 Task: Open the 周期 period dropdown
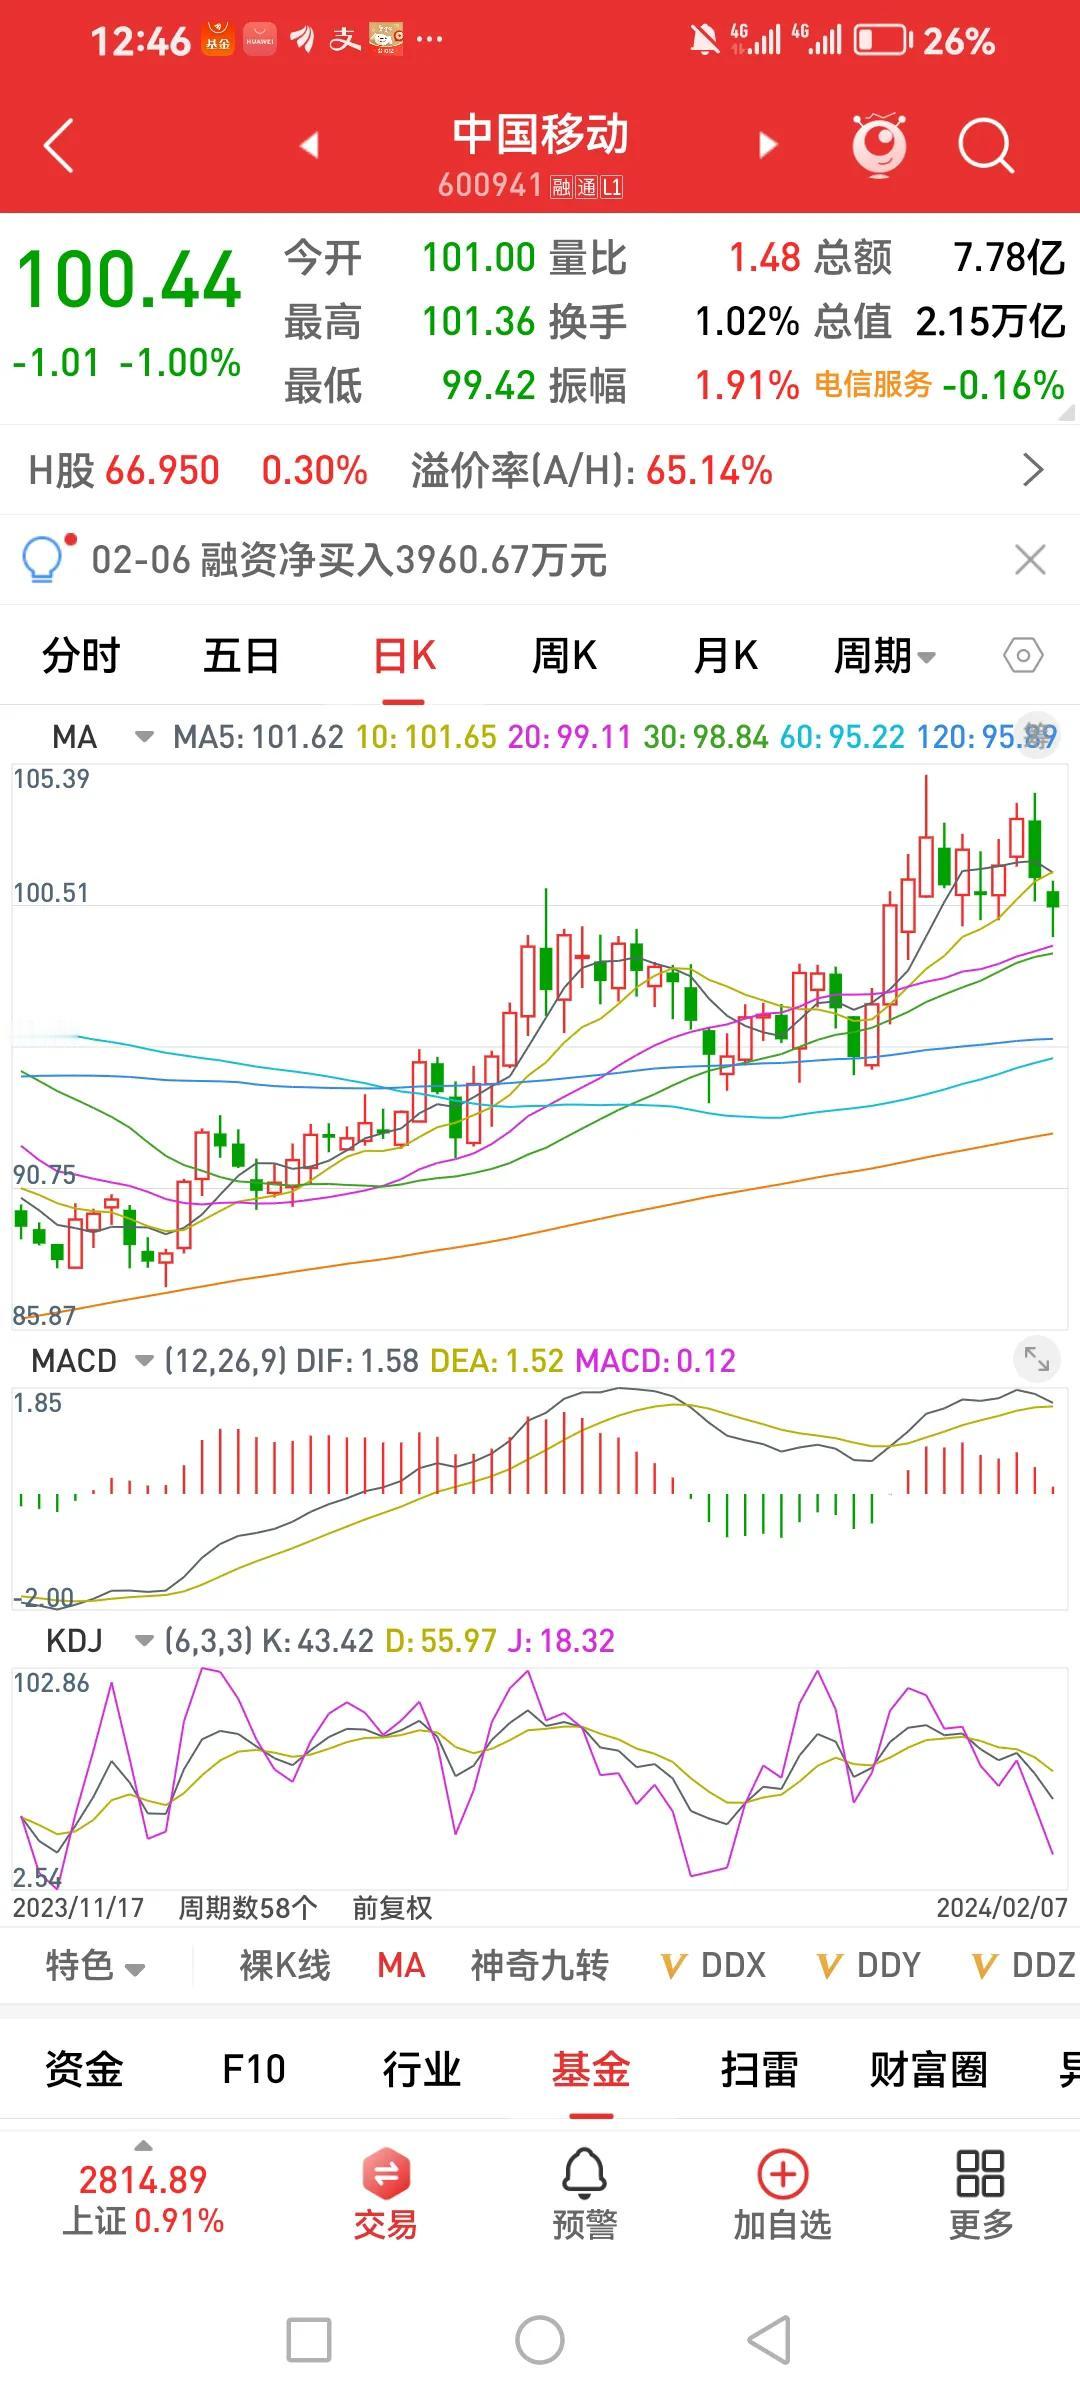pyautogui.click(x=885, y=657)
